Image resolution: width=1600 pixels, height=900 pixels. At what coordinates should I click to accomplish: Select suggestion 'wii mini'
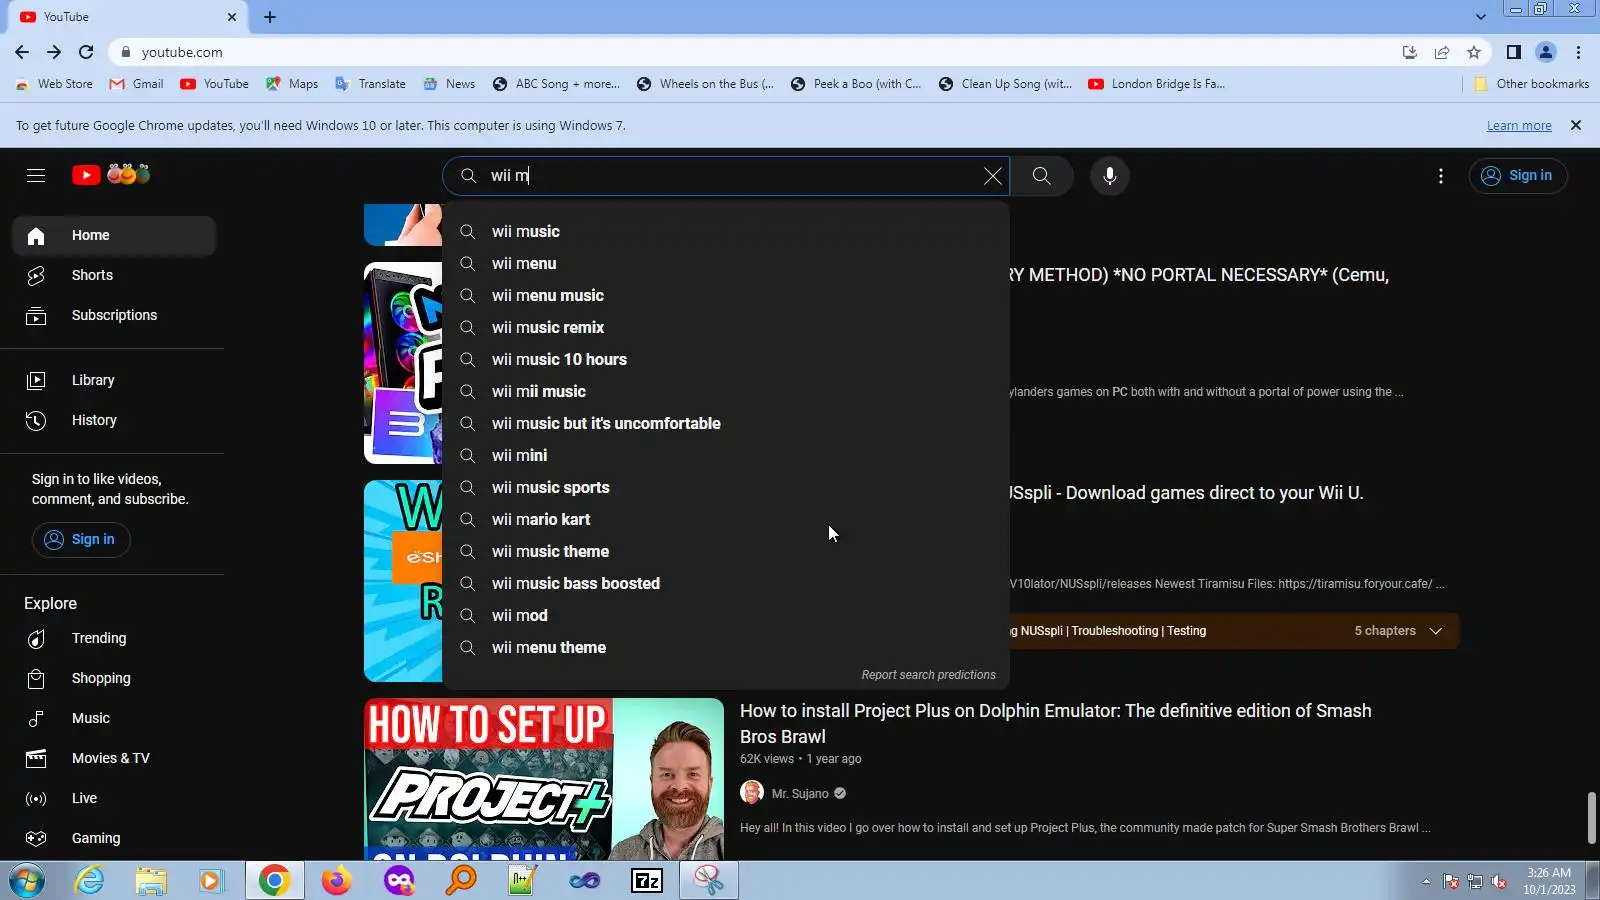click(726, 456)
